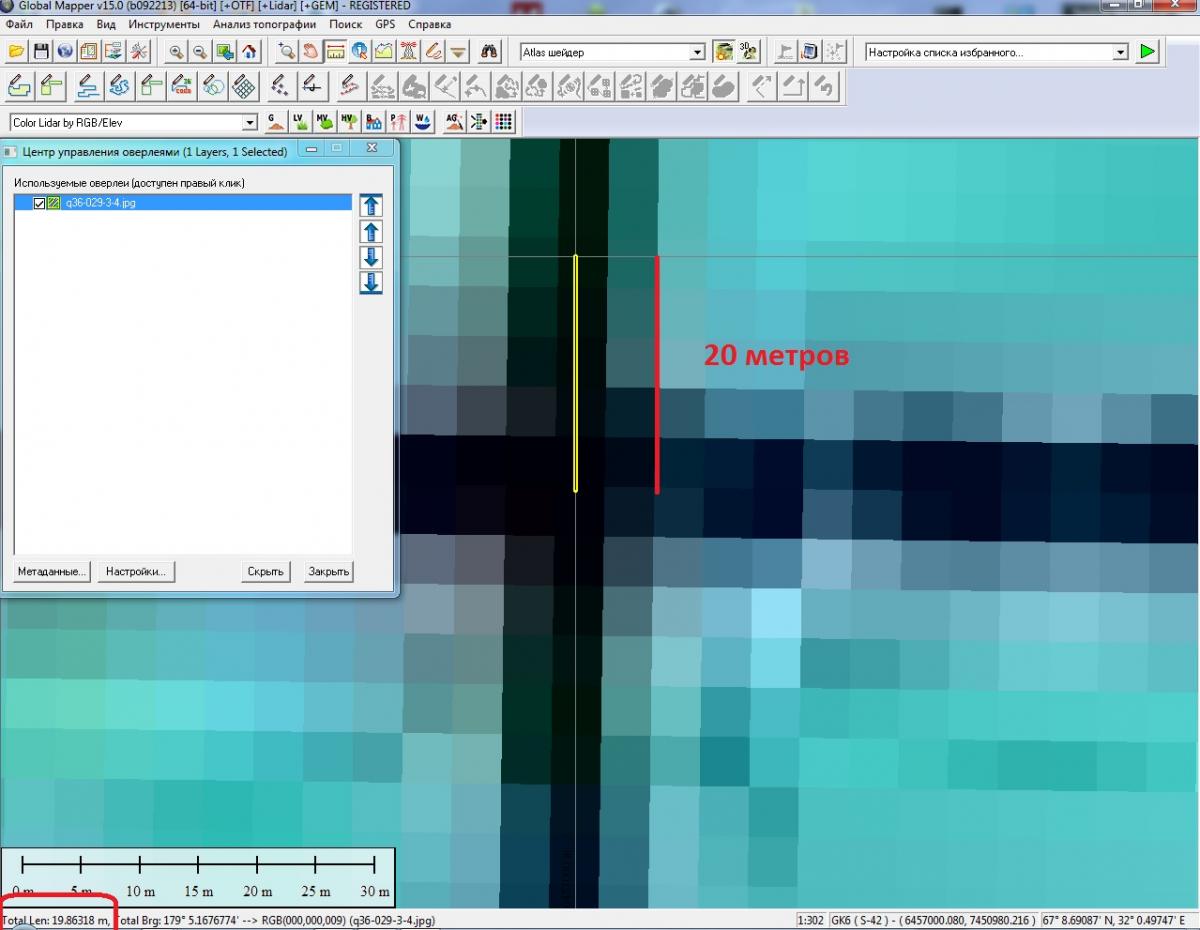The image size is (1200, 930).
Task: Expand the Atlas shader dropdown
Action: tap(698, 52)
